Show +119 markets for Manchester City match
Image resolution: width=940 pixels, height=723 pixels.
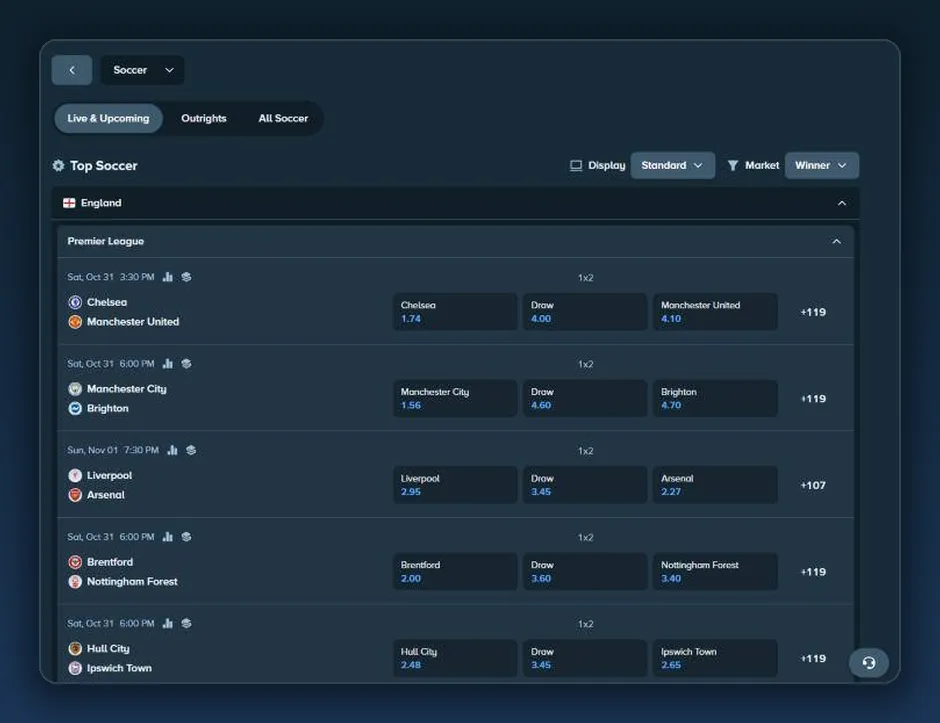(x=813, y=399)
